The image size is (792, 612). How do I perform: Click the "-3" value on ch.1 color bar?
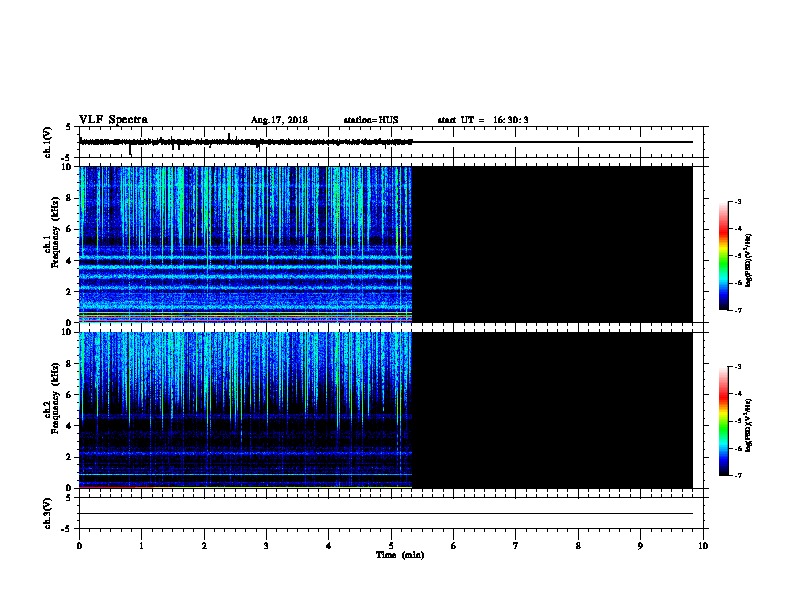point(738,201)
